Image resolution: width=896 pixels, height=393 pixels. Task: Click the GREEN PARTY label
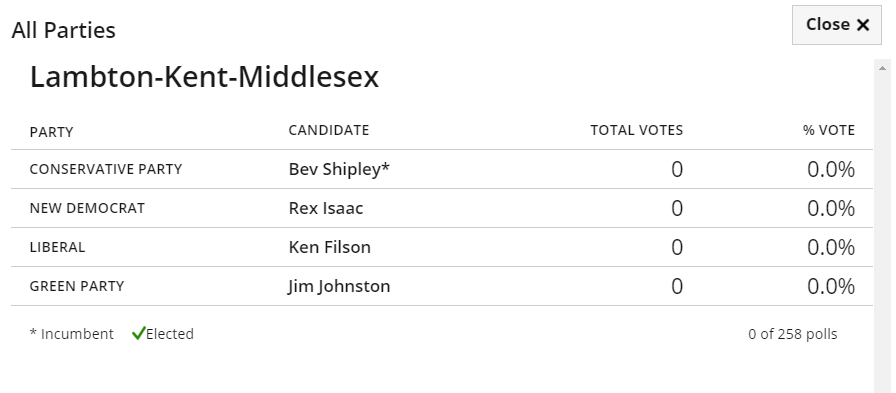77,286
